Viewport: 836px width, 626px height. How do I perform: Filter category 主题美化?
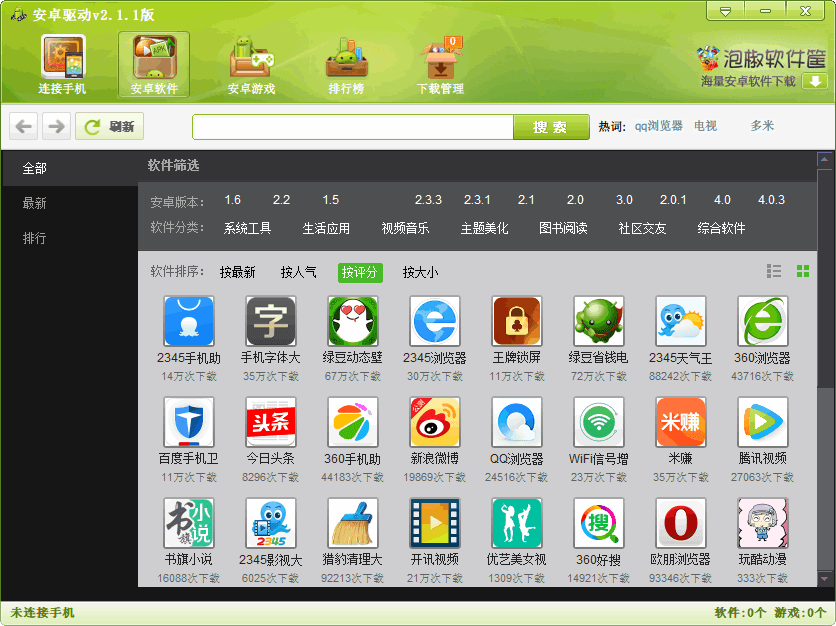[484, 228]
